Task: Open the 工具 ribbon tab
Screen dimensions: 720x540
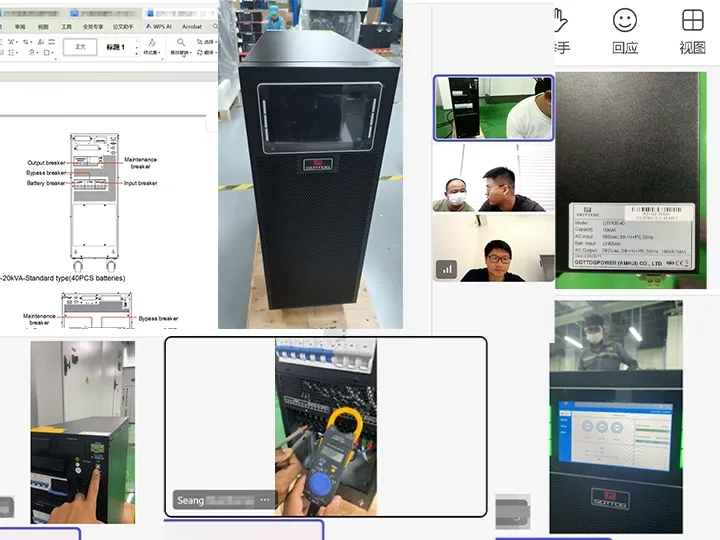Action: pos(66,27)
